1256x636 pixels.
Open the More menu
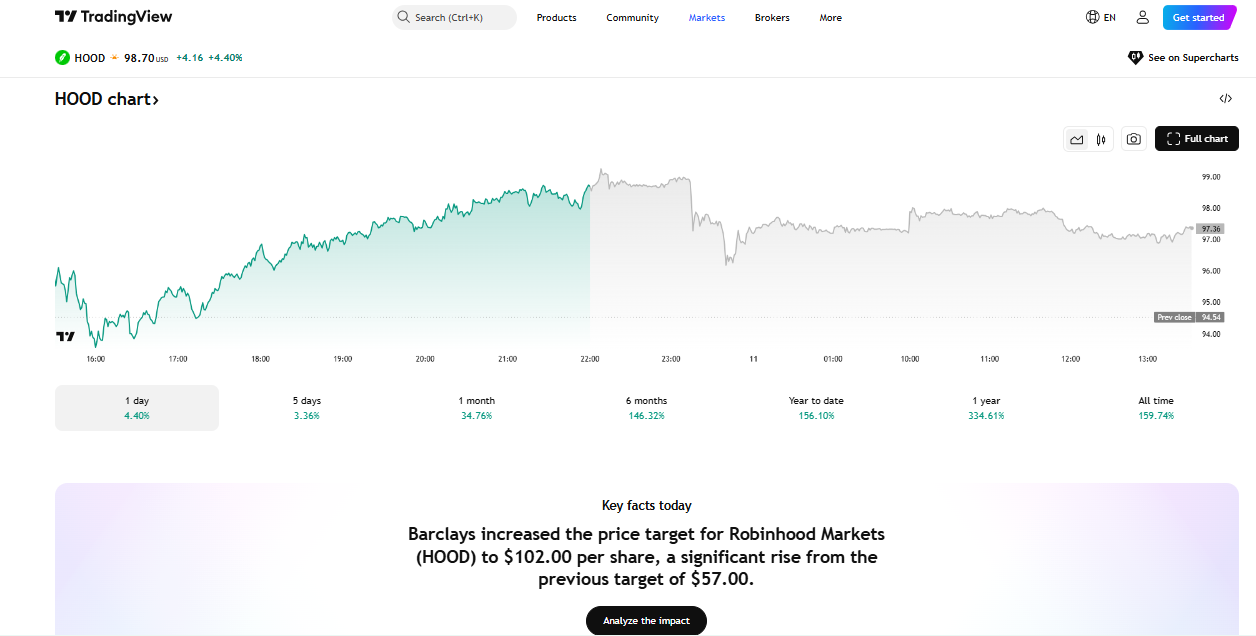pos(830,18)
